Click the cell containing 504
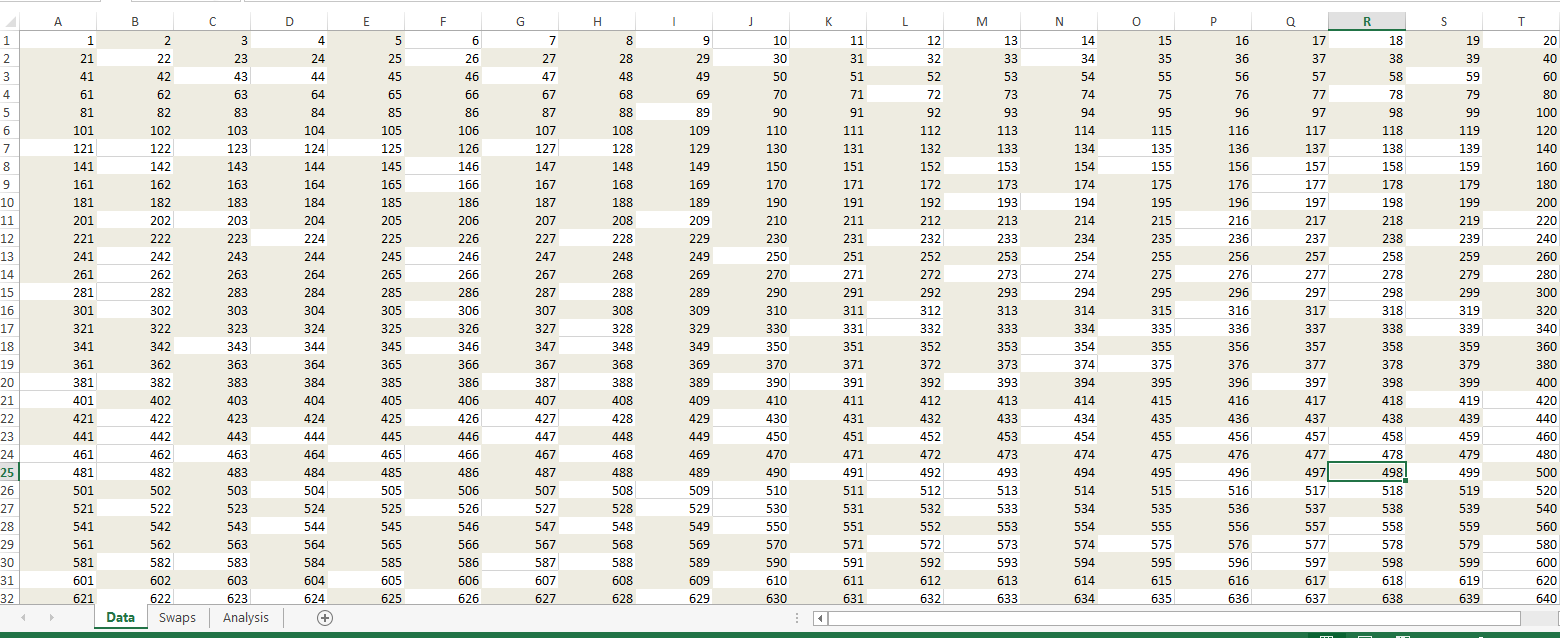This screenshot has height=638, width=1560. point(289,490)
